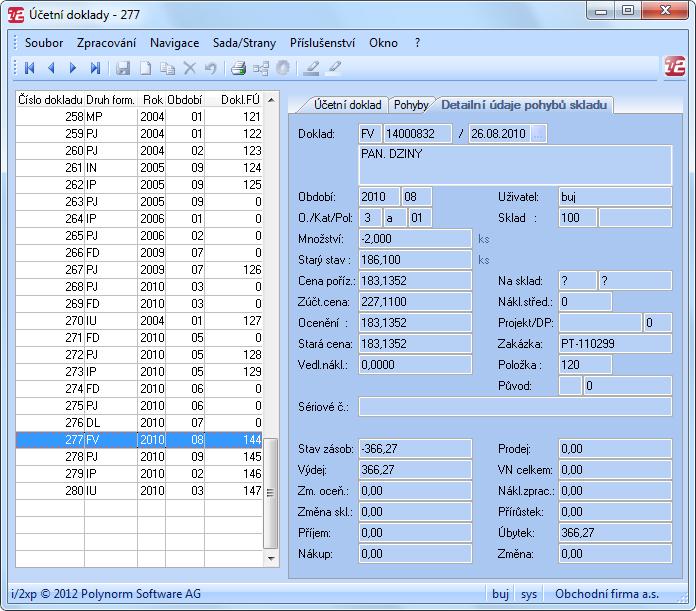Click the delete X icon
696x611 pixels.
click(x=190, y=68)
